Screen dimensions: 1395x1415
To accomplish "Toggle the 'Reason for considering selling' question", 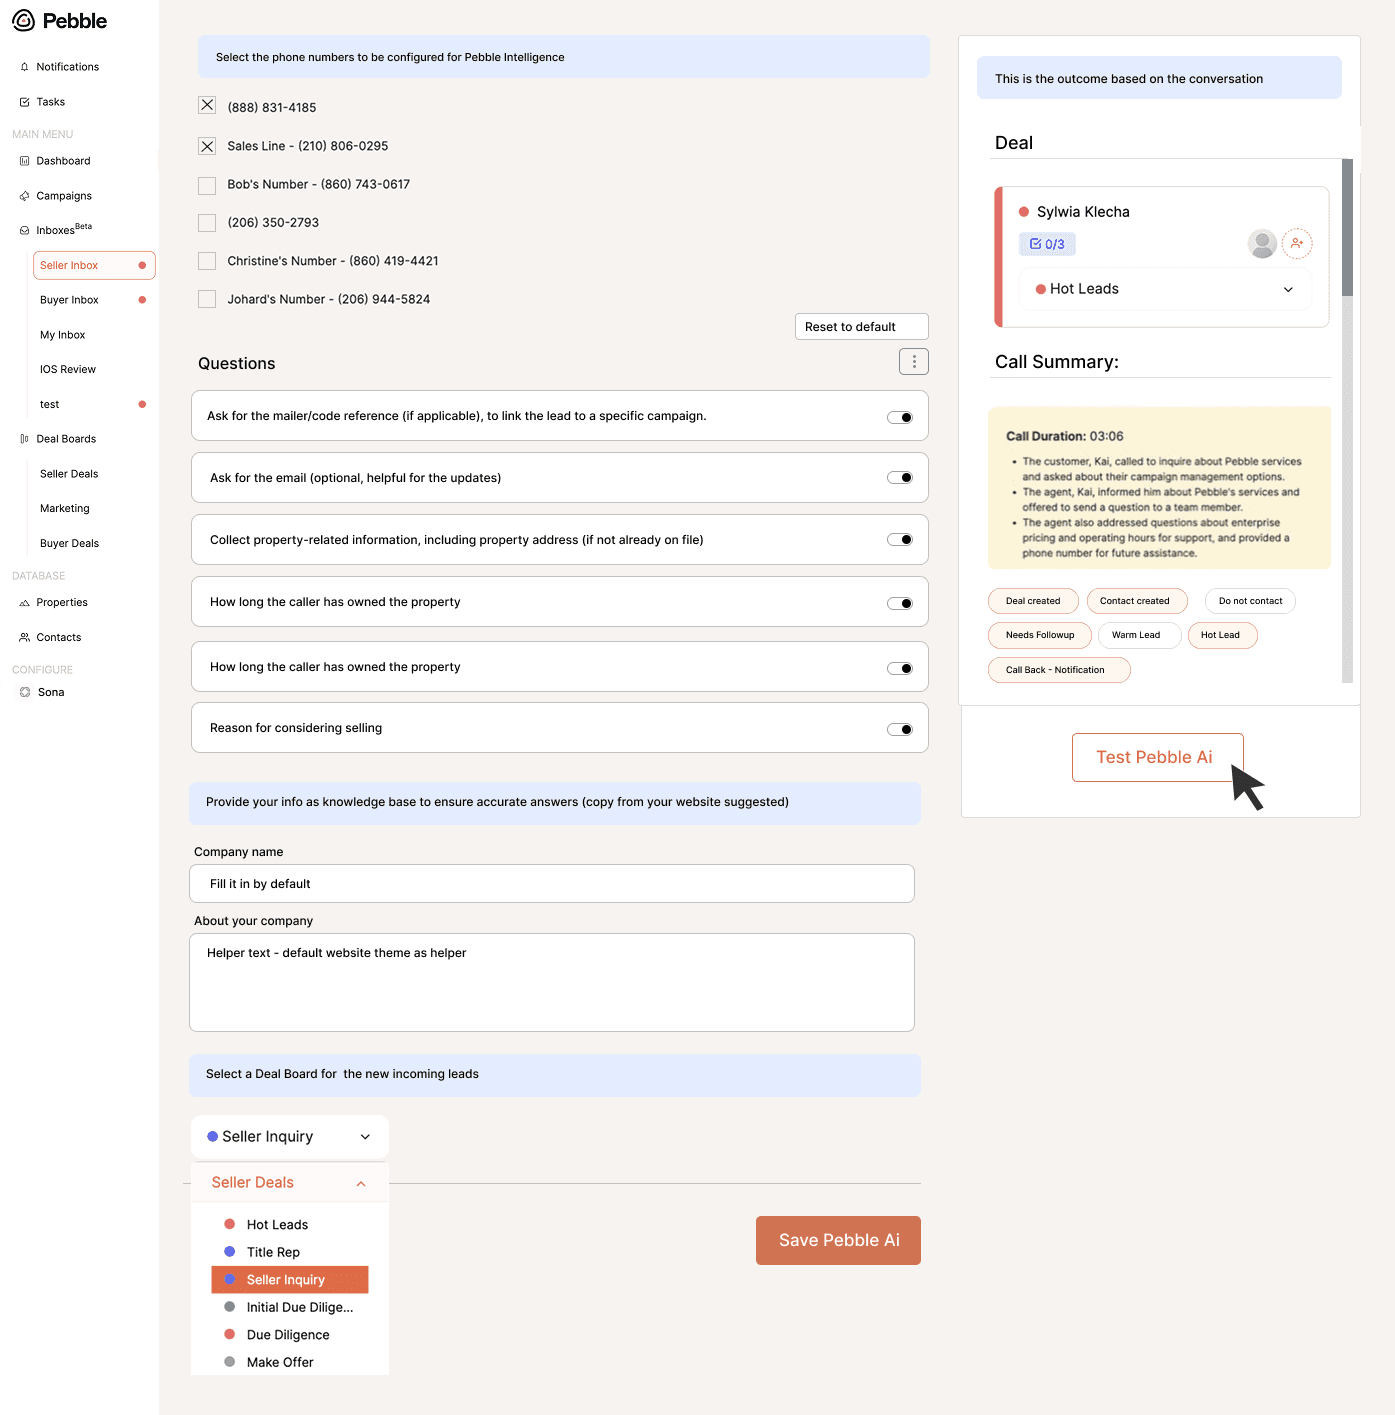I will pos(900,730).
